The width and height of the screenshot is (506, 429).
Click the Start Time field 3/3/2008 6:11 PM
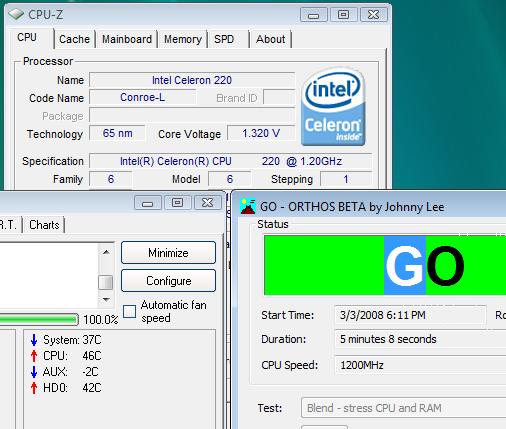410,315
